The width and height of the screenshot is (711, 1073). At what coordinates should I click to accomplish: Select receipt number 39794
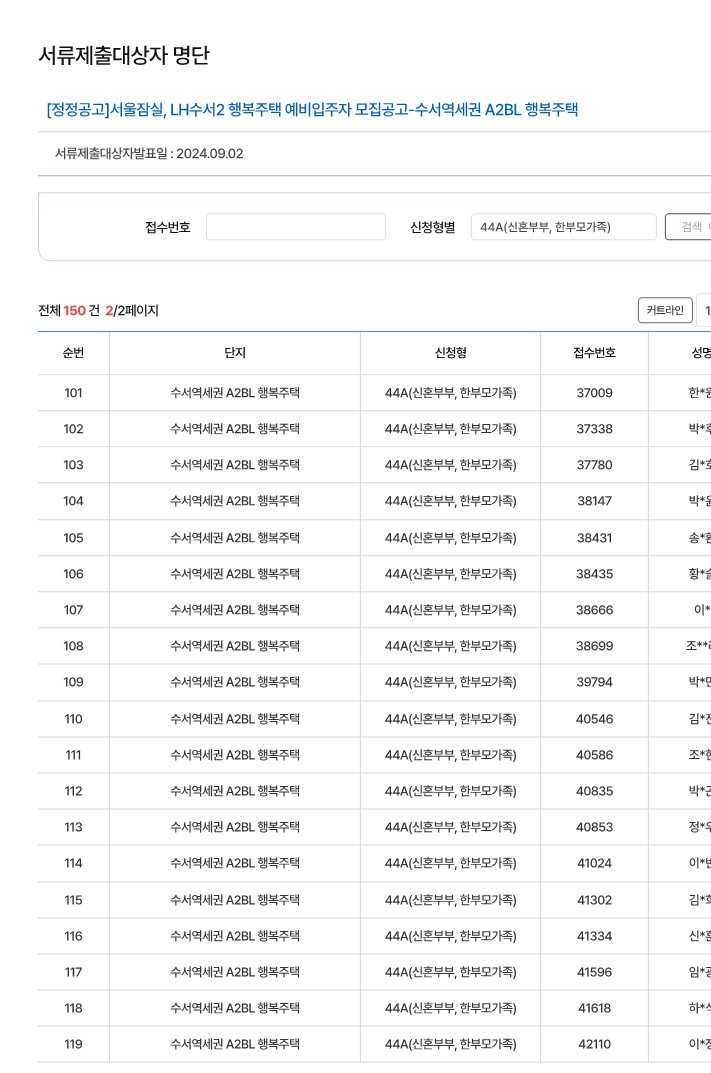coord(594,682)
